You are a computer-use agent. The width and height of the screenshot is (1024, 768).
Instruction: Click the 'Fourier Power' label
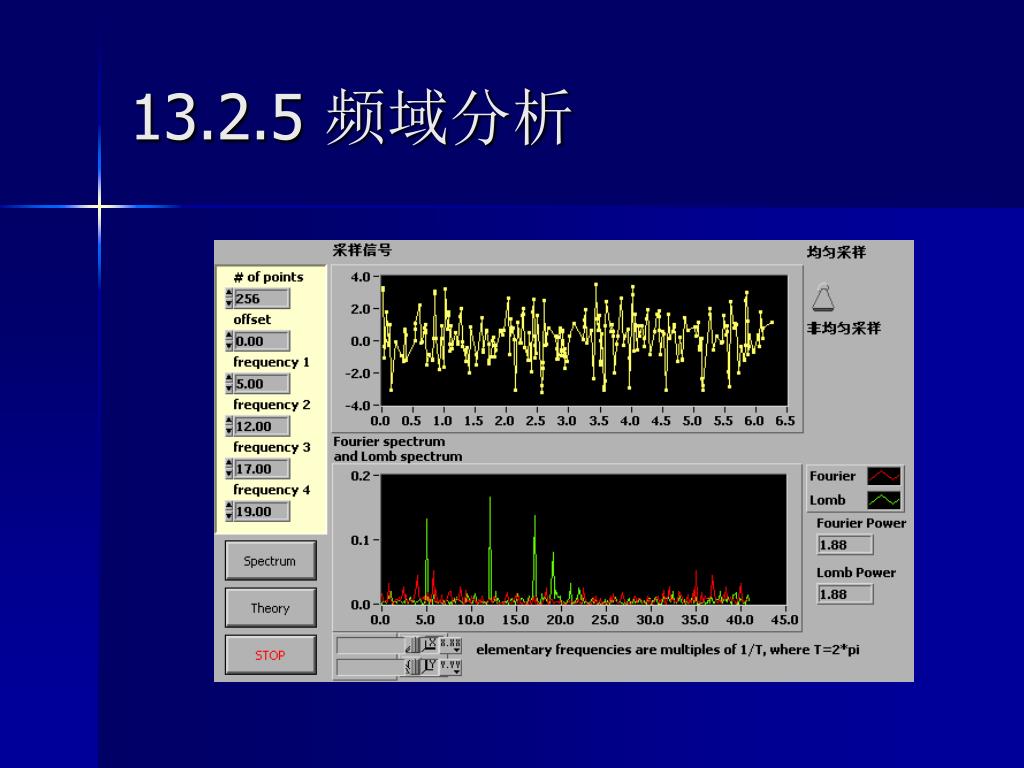[861, 523]
